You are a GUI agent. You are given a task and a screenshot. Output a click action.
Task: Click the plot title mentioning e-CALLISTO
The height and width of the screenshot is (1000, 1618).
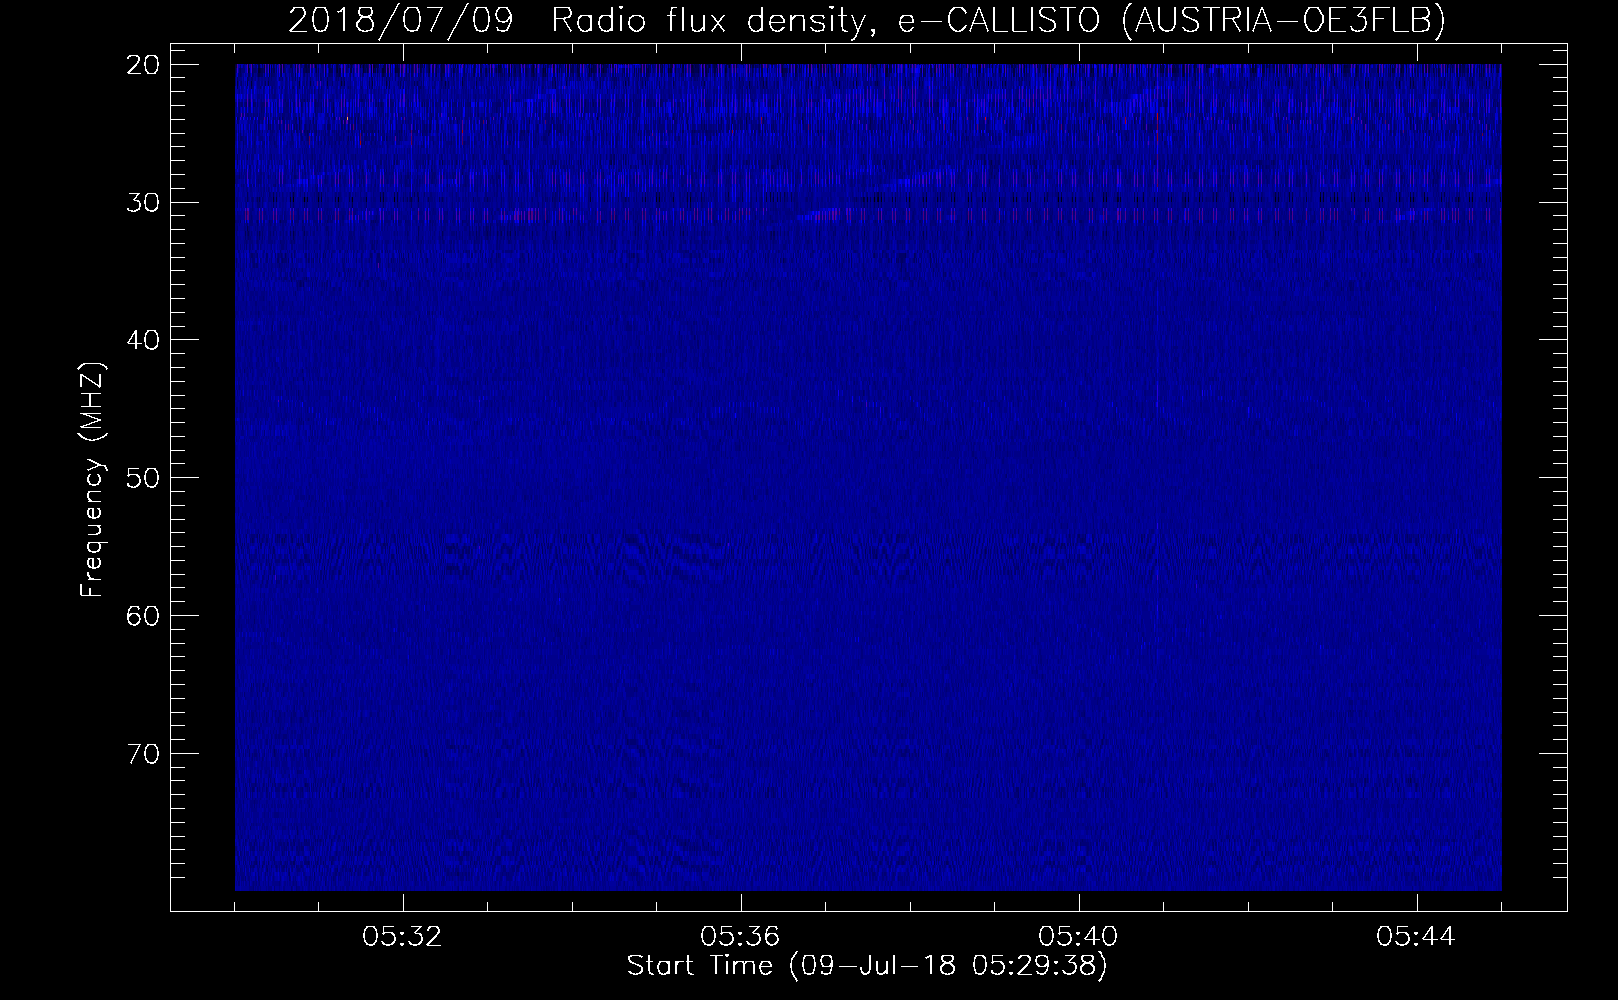pos(867,19)
